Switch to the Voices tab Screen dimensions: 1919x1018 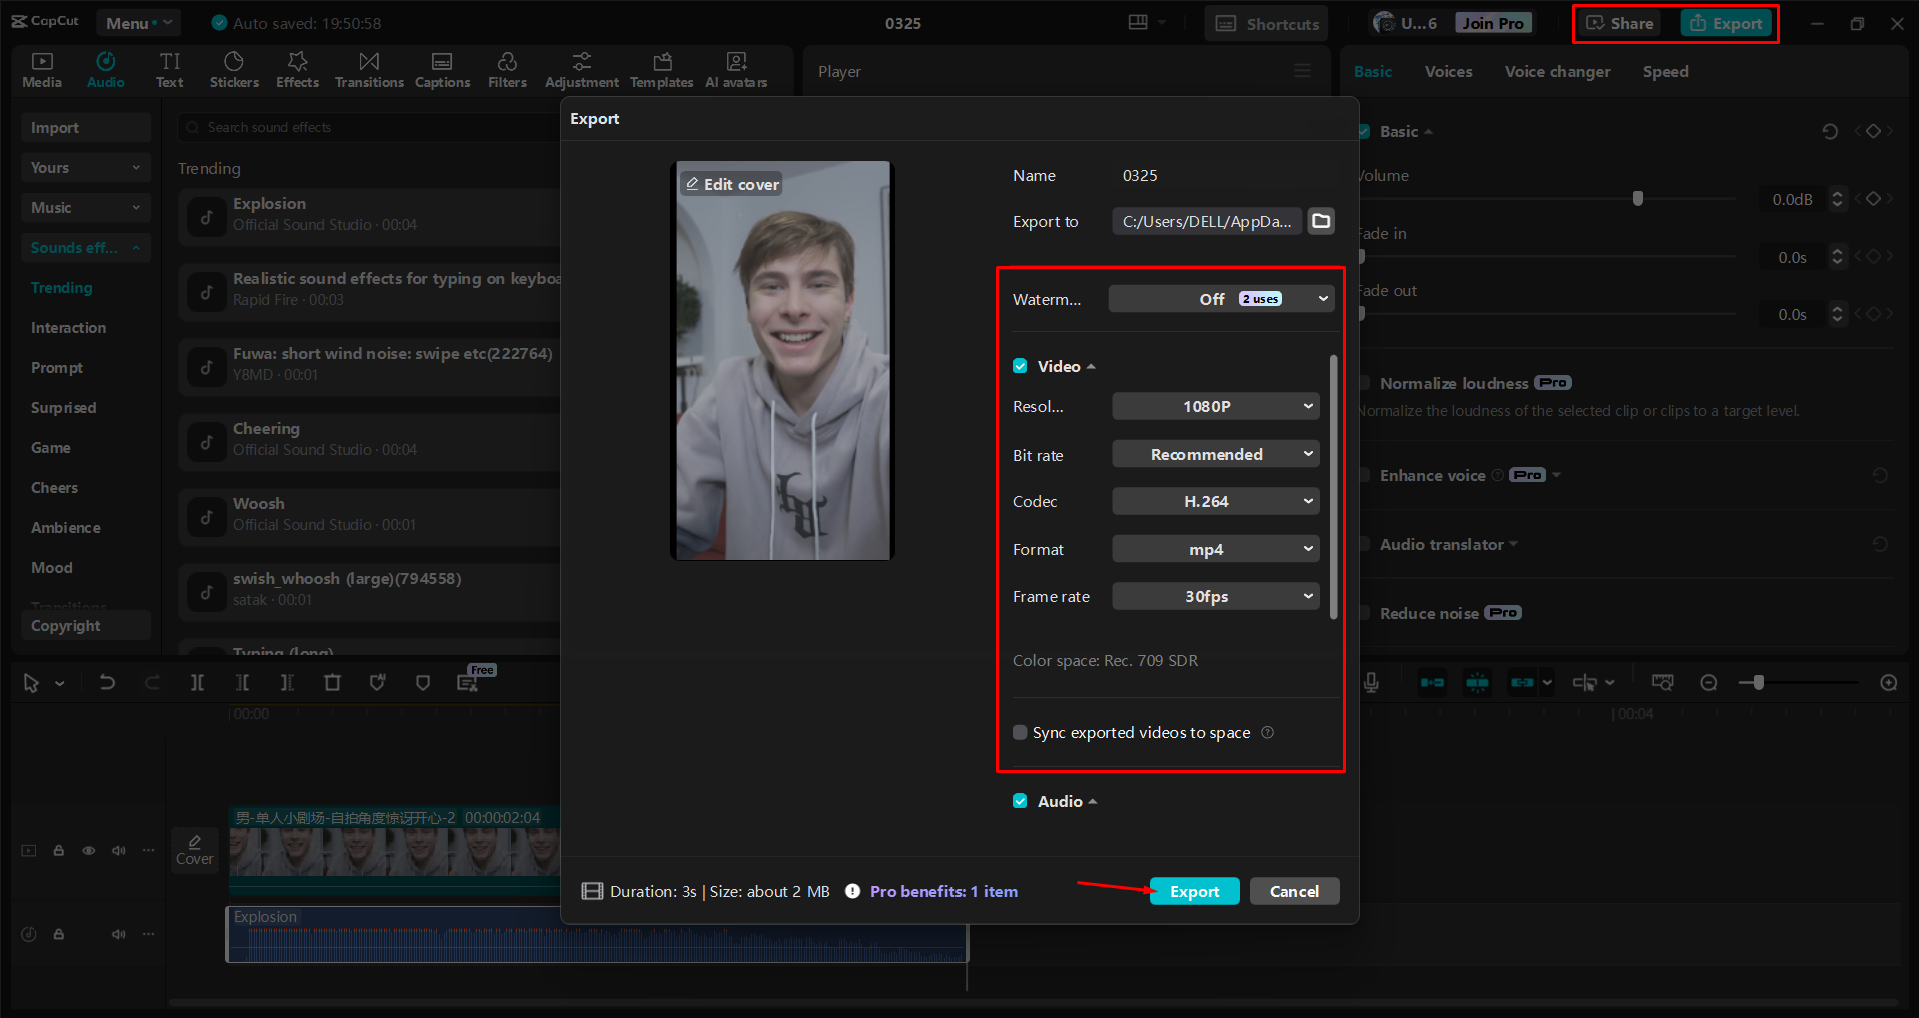click(1447, 71)
